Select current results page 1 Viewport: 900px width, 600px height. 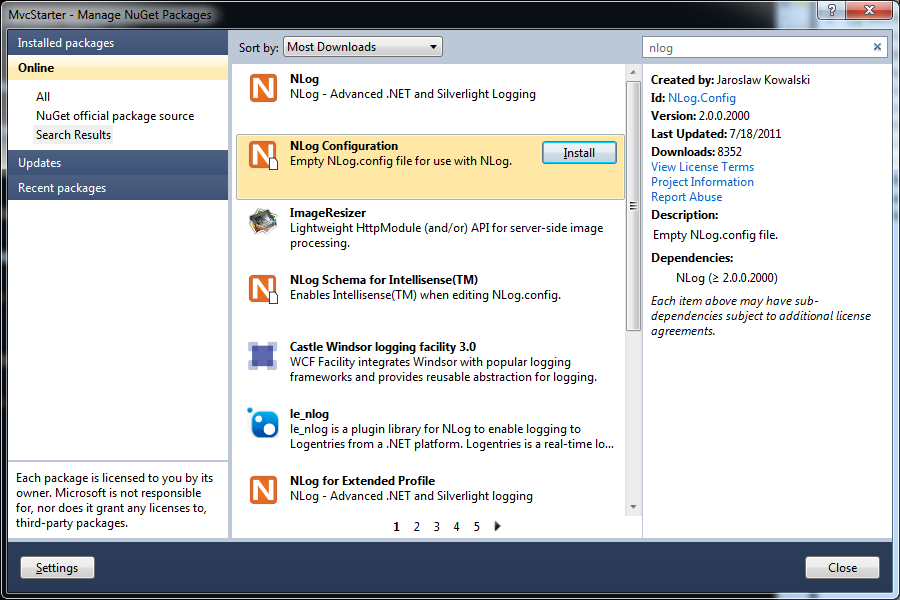click(396, 527)
